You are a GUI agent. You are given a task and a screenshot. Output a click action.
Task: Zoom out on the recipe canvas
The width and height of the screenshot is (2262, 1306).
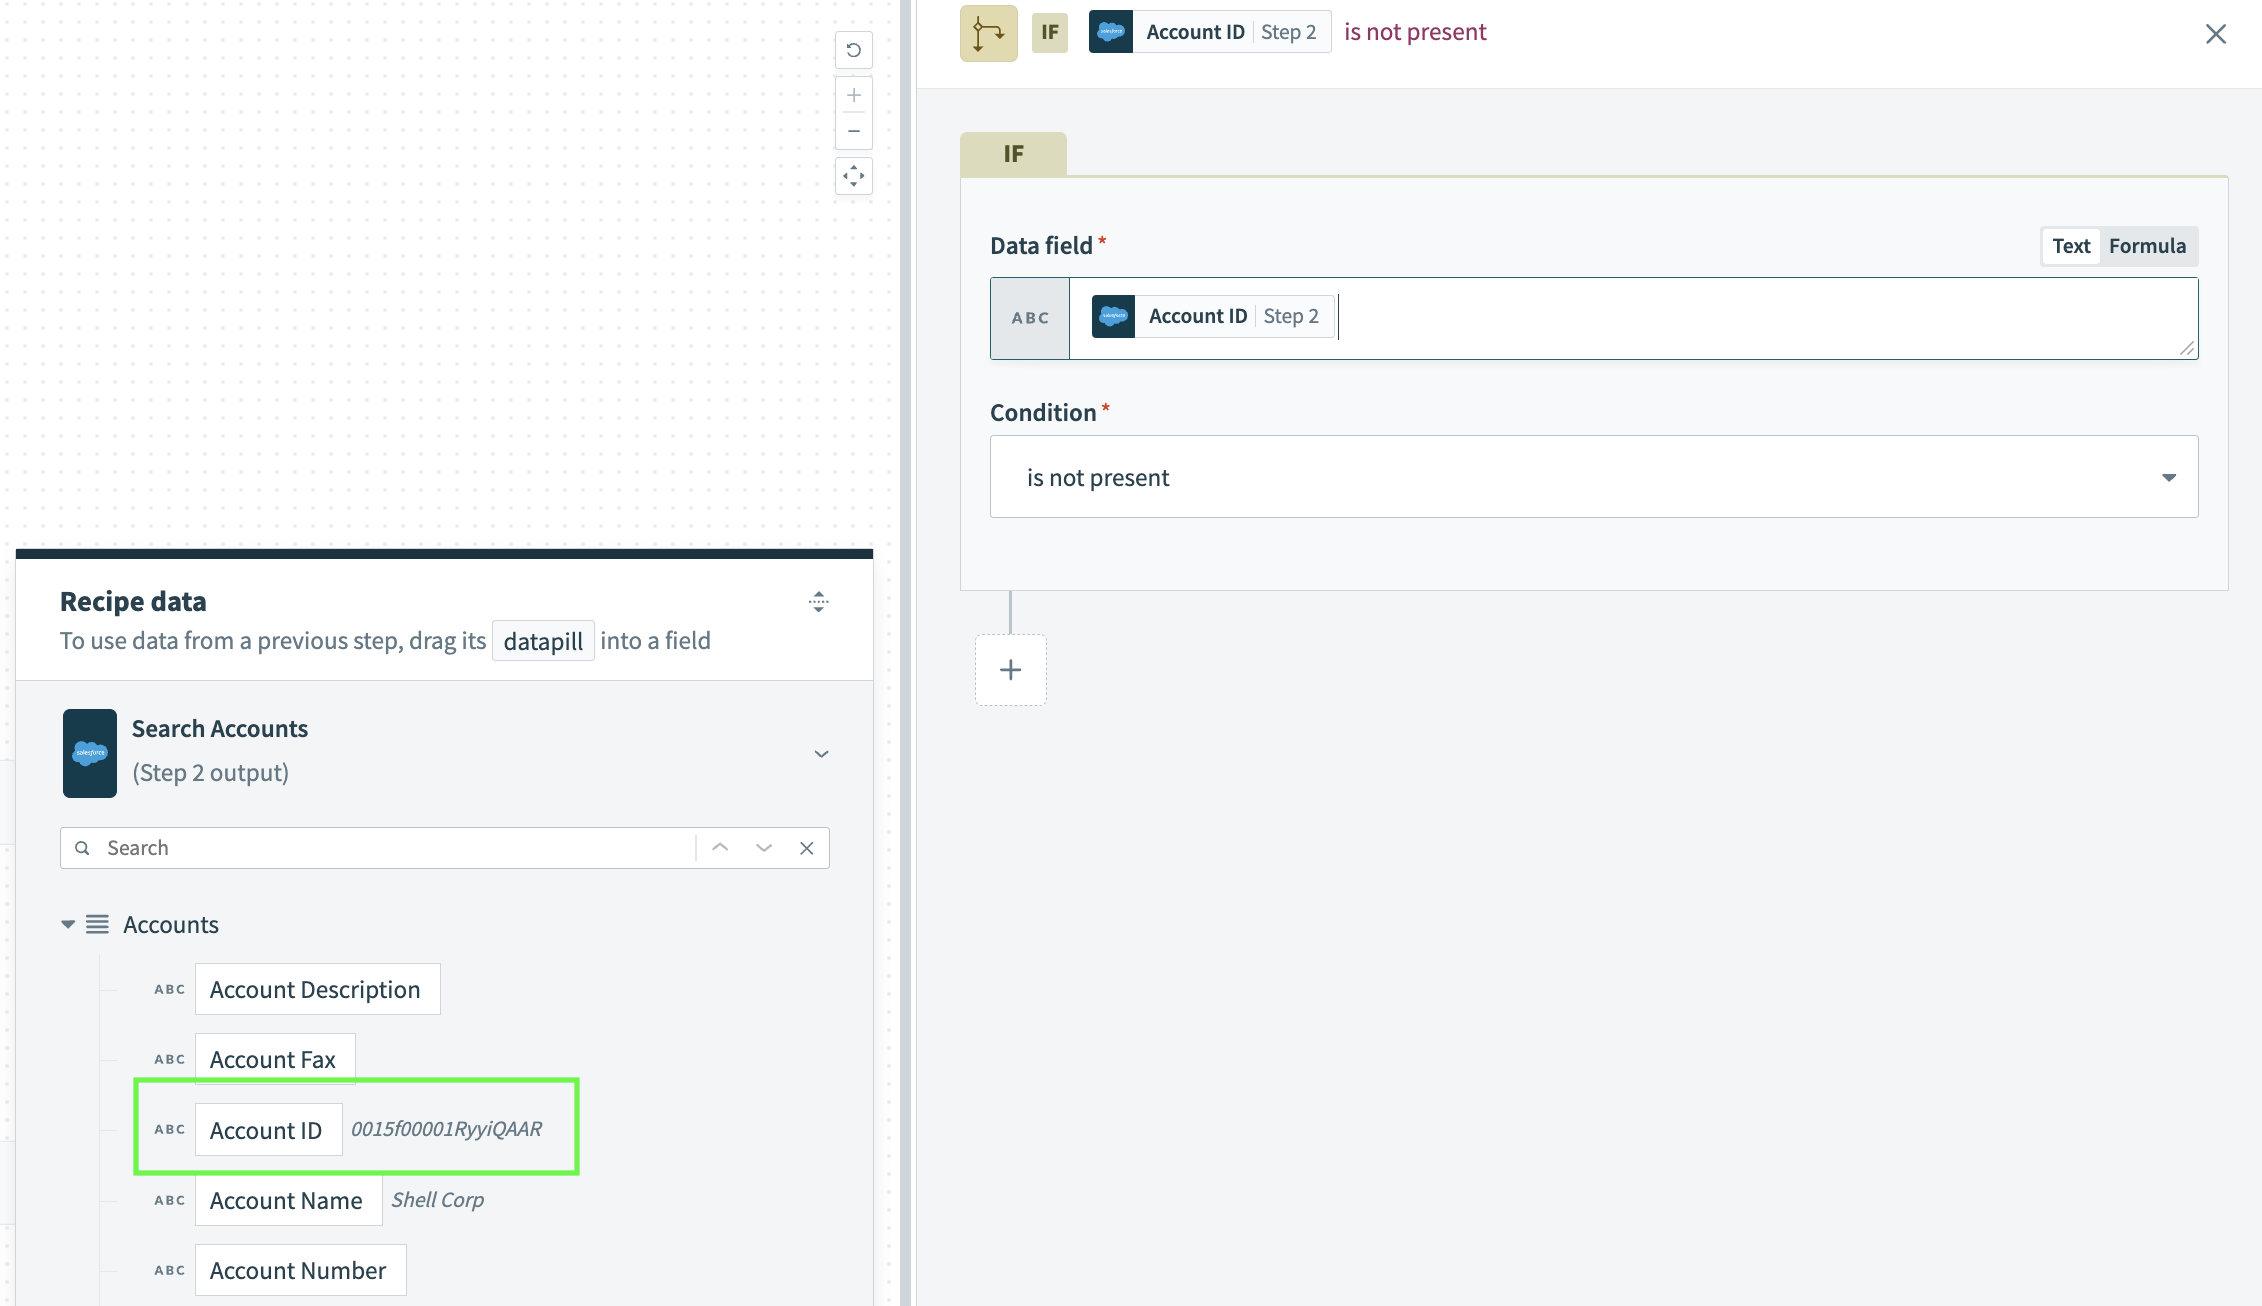[853, 131]
